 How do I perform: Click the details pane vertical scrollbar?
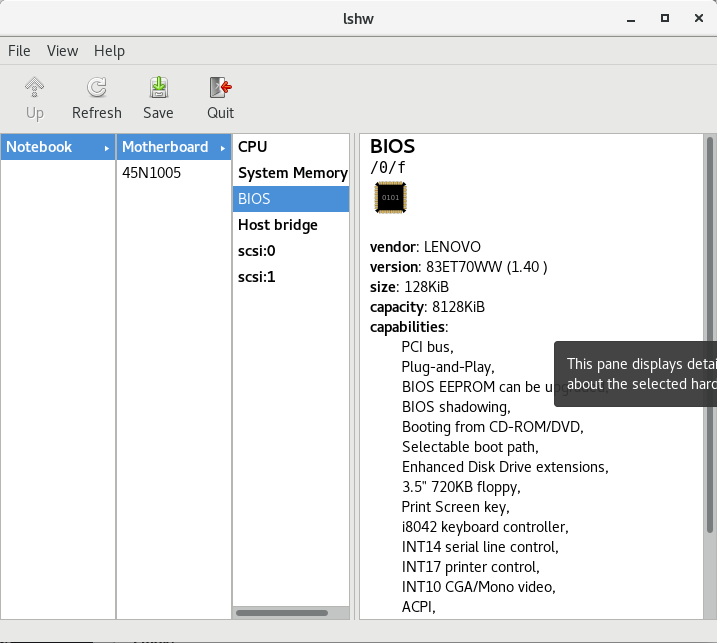point(710,335)
